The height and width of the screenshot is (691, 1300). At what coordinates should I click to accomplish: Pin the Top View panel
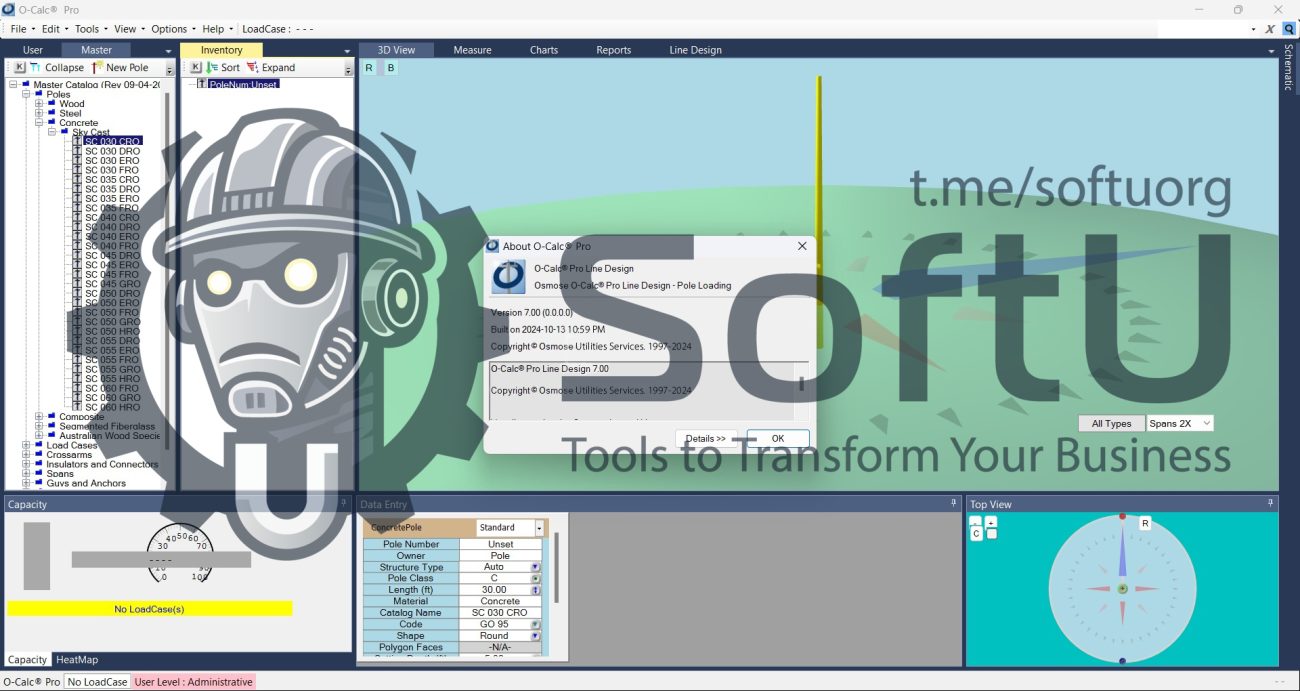1271,504
